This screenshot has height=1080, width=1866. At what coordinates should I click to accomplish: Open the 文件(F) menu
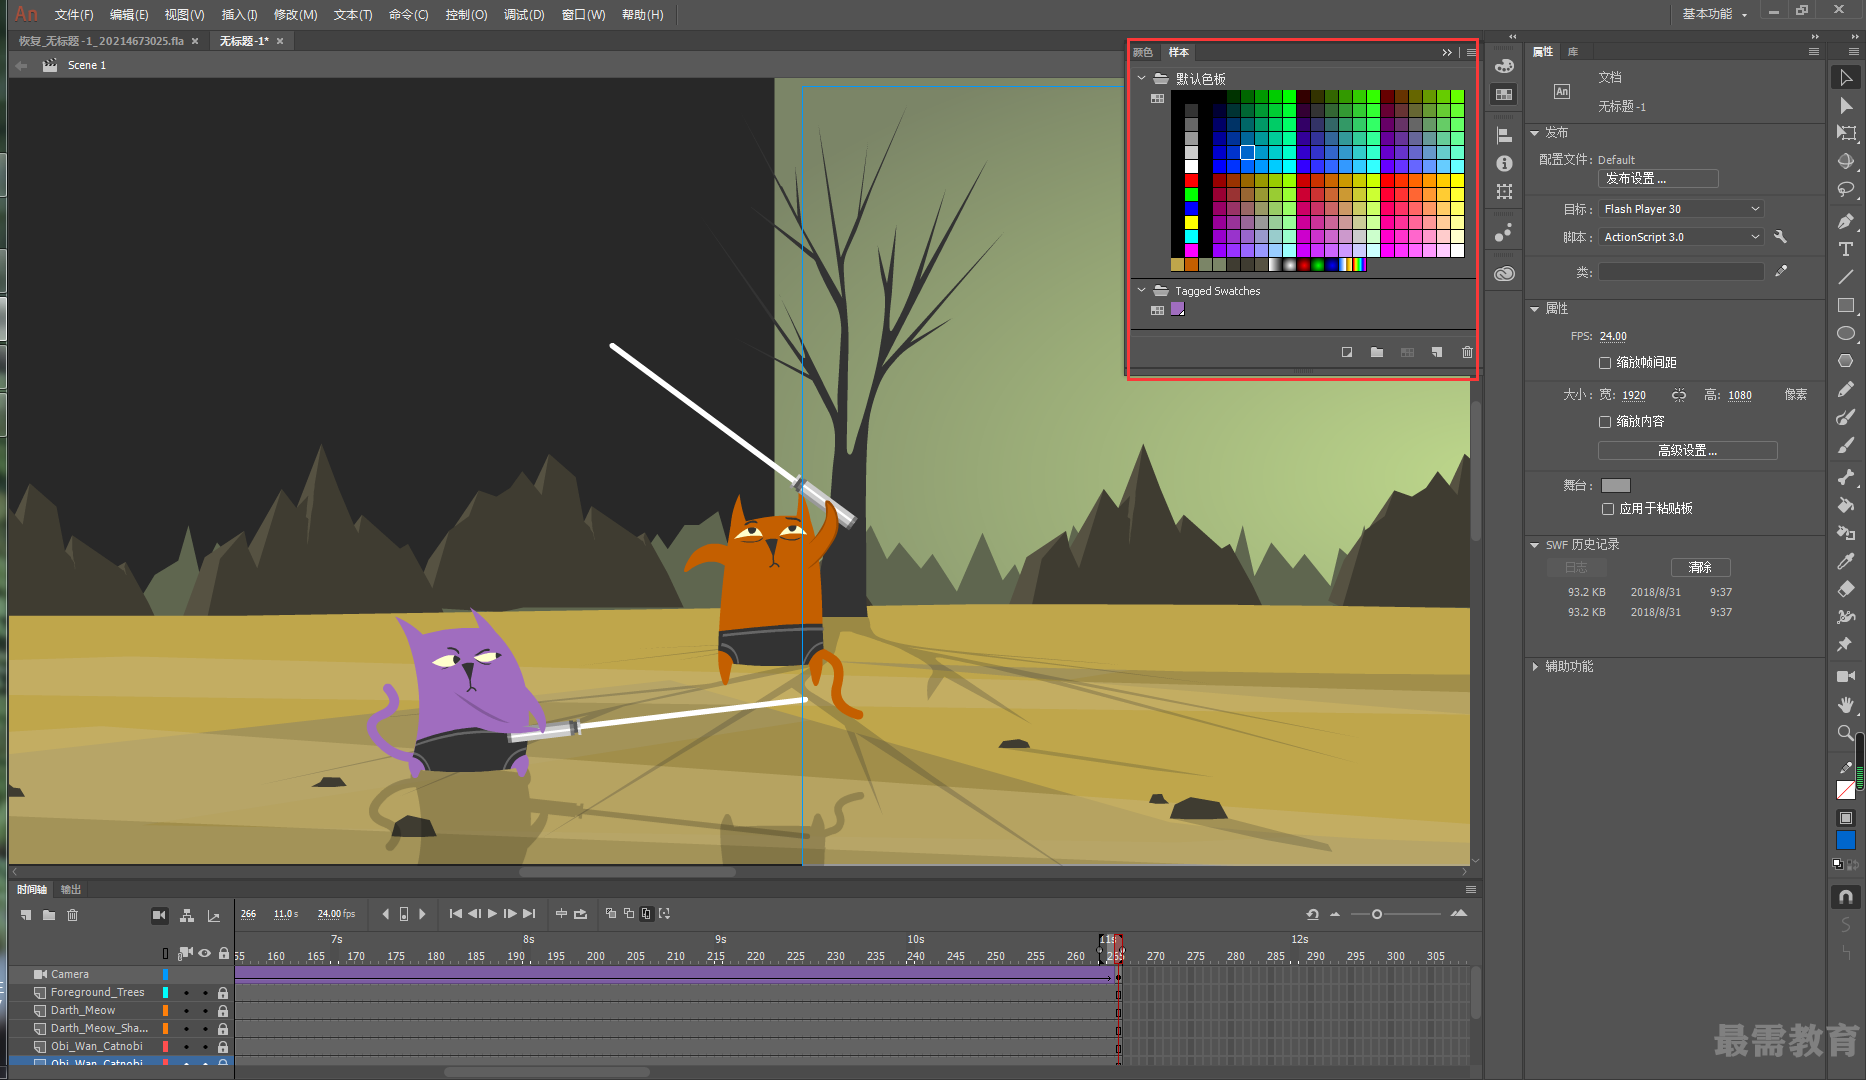coord(74,14)
